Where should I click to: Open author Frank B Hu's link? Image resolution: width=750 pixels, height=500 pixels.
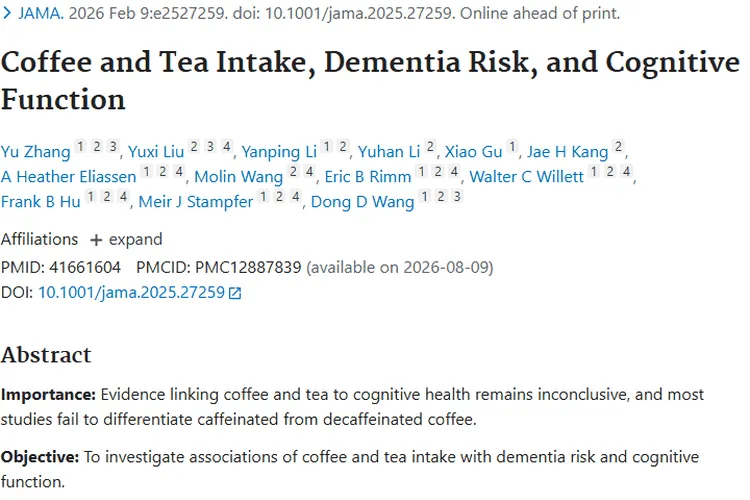[x=40, y=202]
